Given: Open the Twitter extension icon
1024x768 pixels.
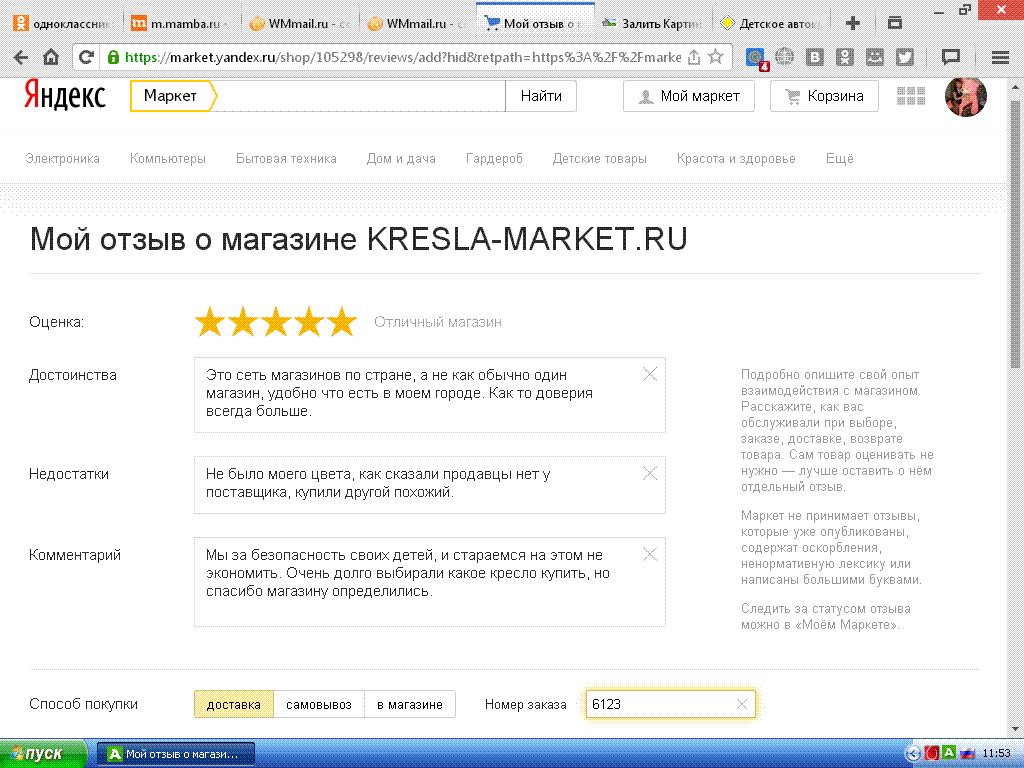Looking at the screenshot, I should [904, 57].
